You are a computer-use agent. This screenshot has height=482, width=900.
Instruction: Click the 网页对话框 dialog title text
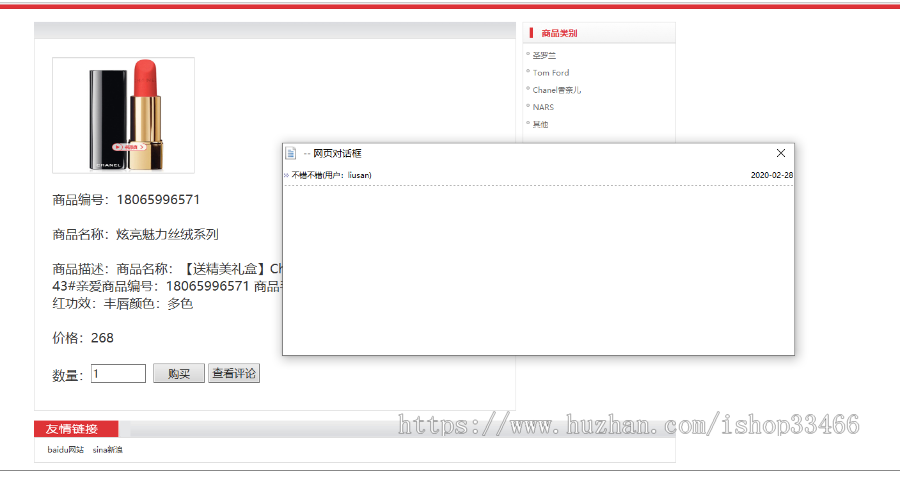point(337,153)
